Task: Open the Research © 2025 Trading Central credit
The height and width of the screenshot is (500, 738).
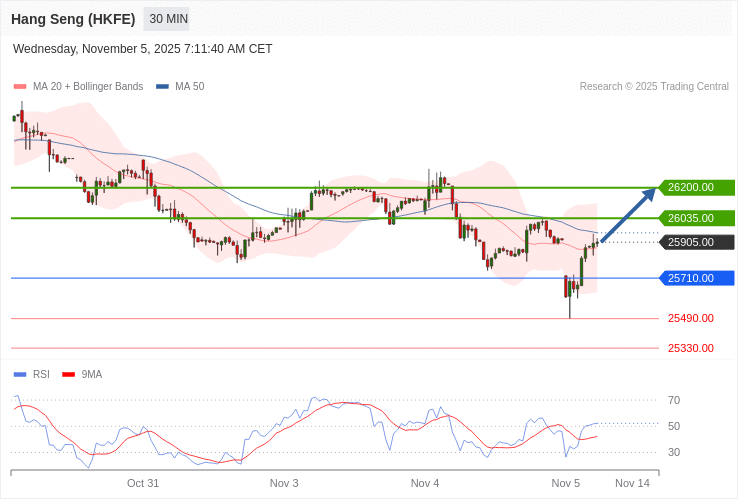Action: [654, 87]
